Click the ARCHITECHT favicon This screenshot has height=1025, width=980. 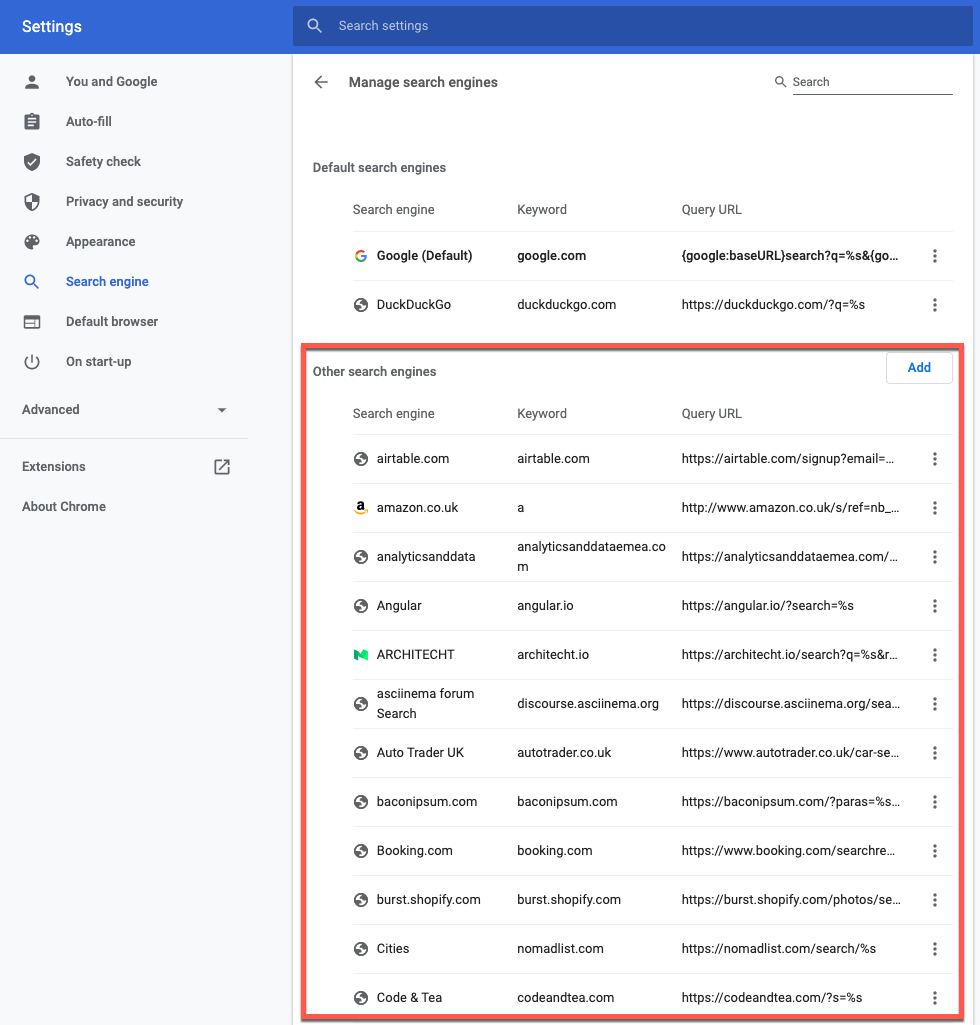[x=360, y=654]
